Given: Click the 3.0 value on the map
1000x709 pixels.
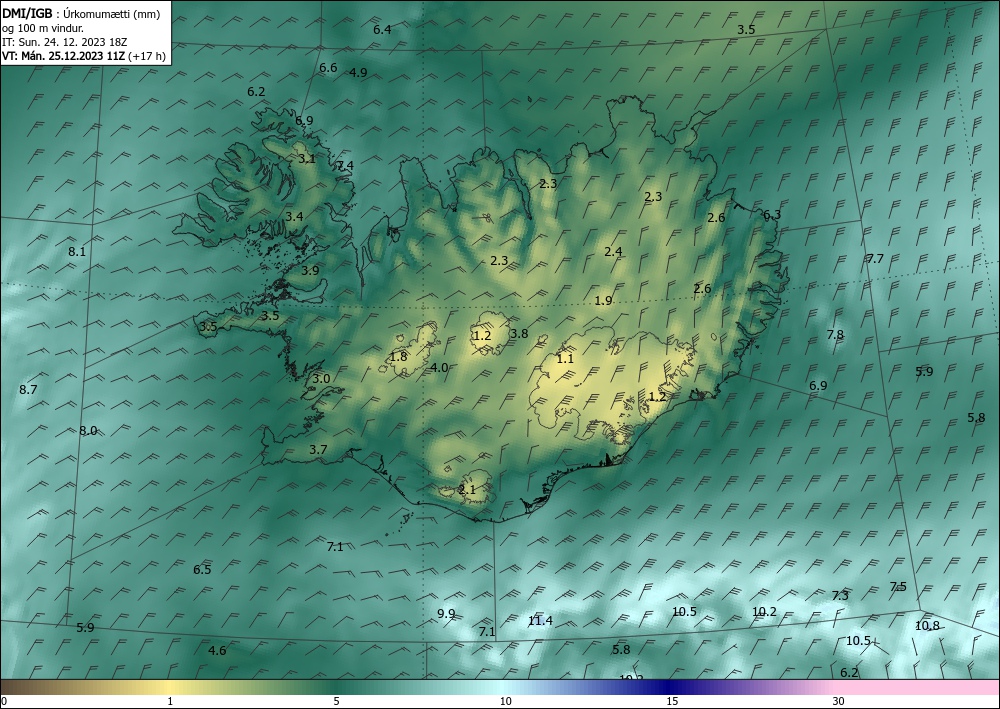Looking at the screenshot, I should [x=321, y=379].
